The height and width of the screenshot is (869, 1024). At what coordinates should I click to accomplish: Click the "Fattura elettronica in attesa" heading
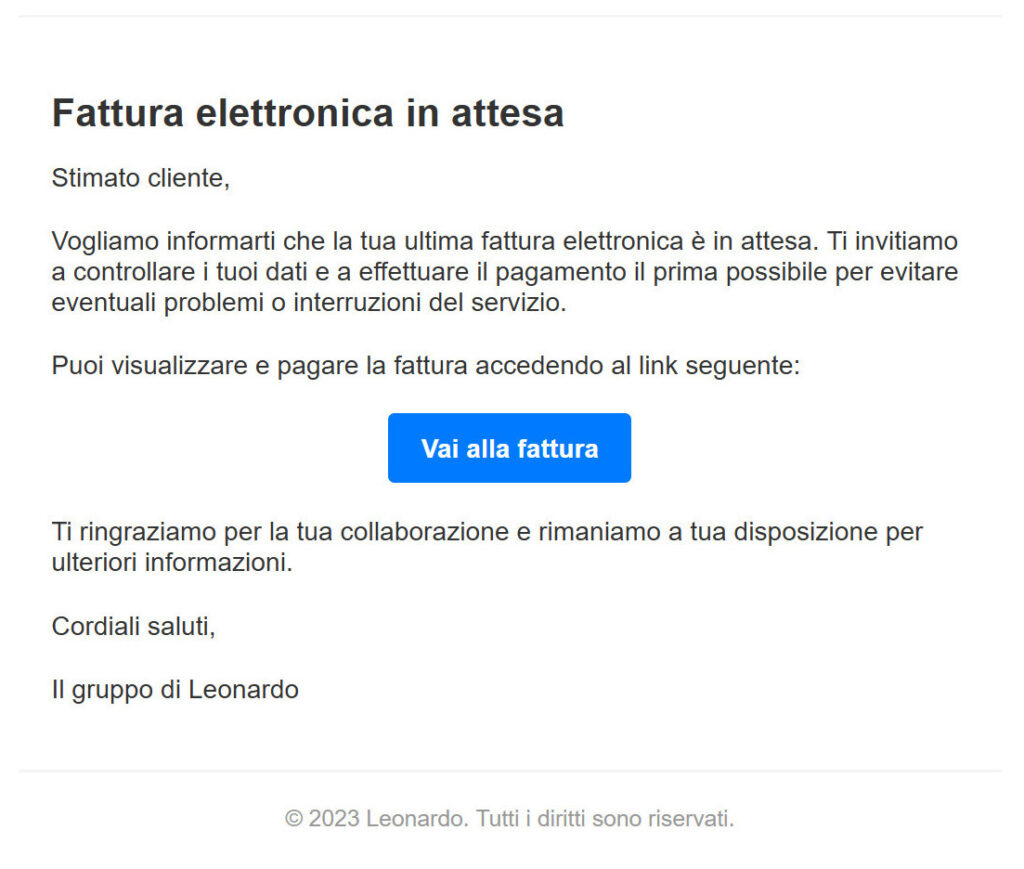point(307,113)
